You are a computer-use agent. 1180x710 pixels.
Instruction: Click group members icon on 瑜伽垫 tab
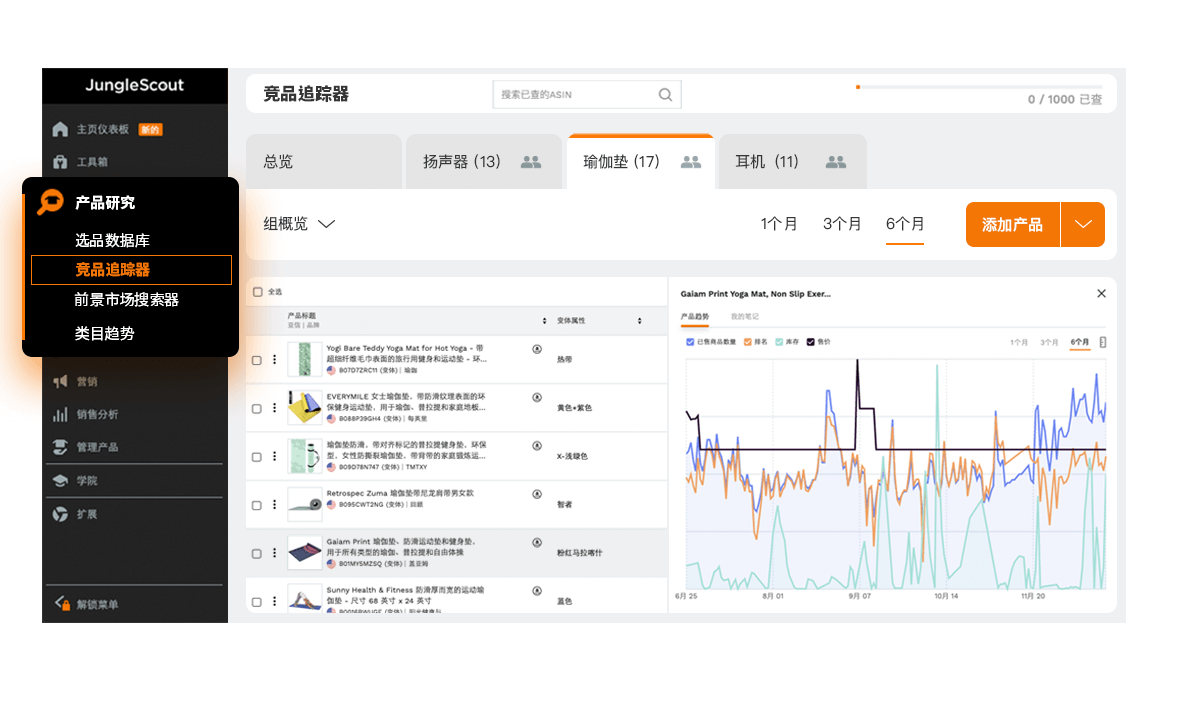[691, 162]
